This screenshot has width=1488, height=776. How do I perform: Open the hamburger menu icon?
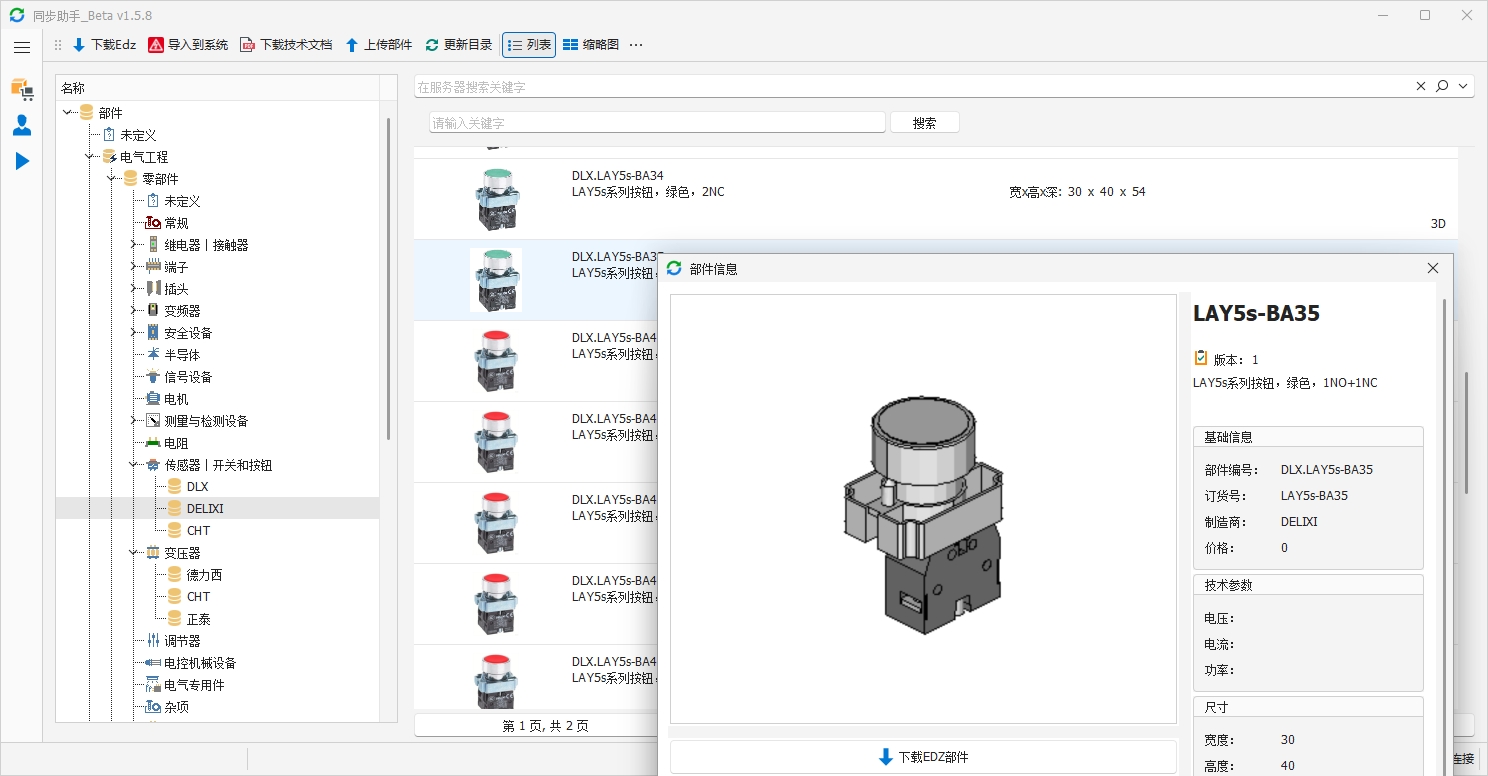pyautogui.click(x=22, y=47)
